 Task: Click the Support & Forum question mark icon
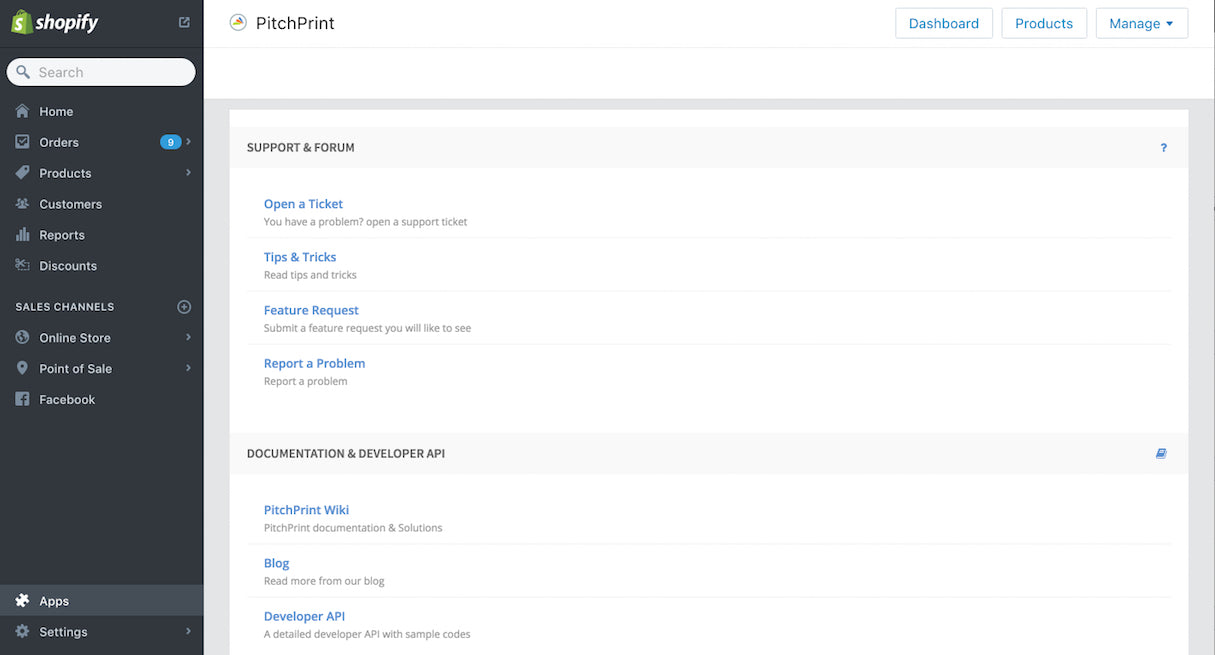1163,148
